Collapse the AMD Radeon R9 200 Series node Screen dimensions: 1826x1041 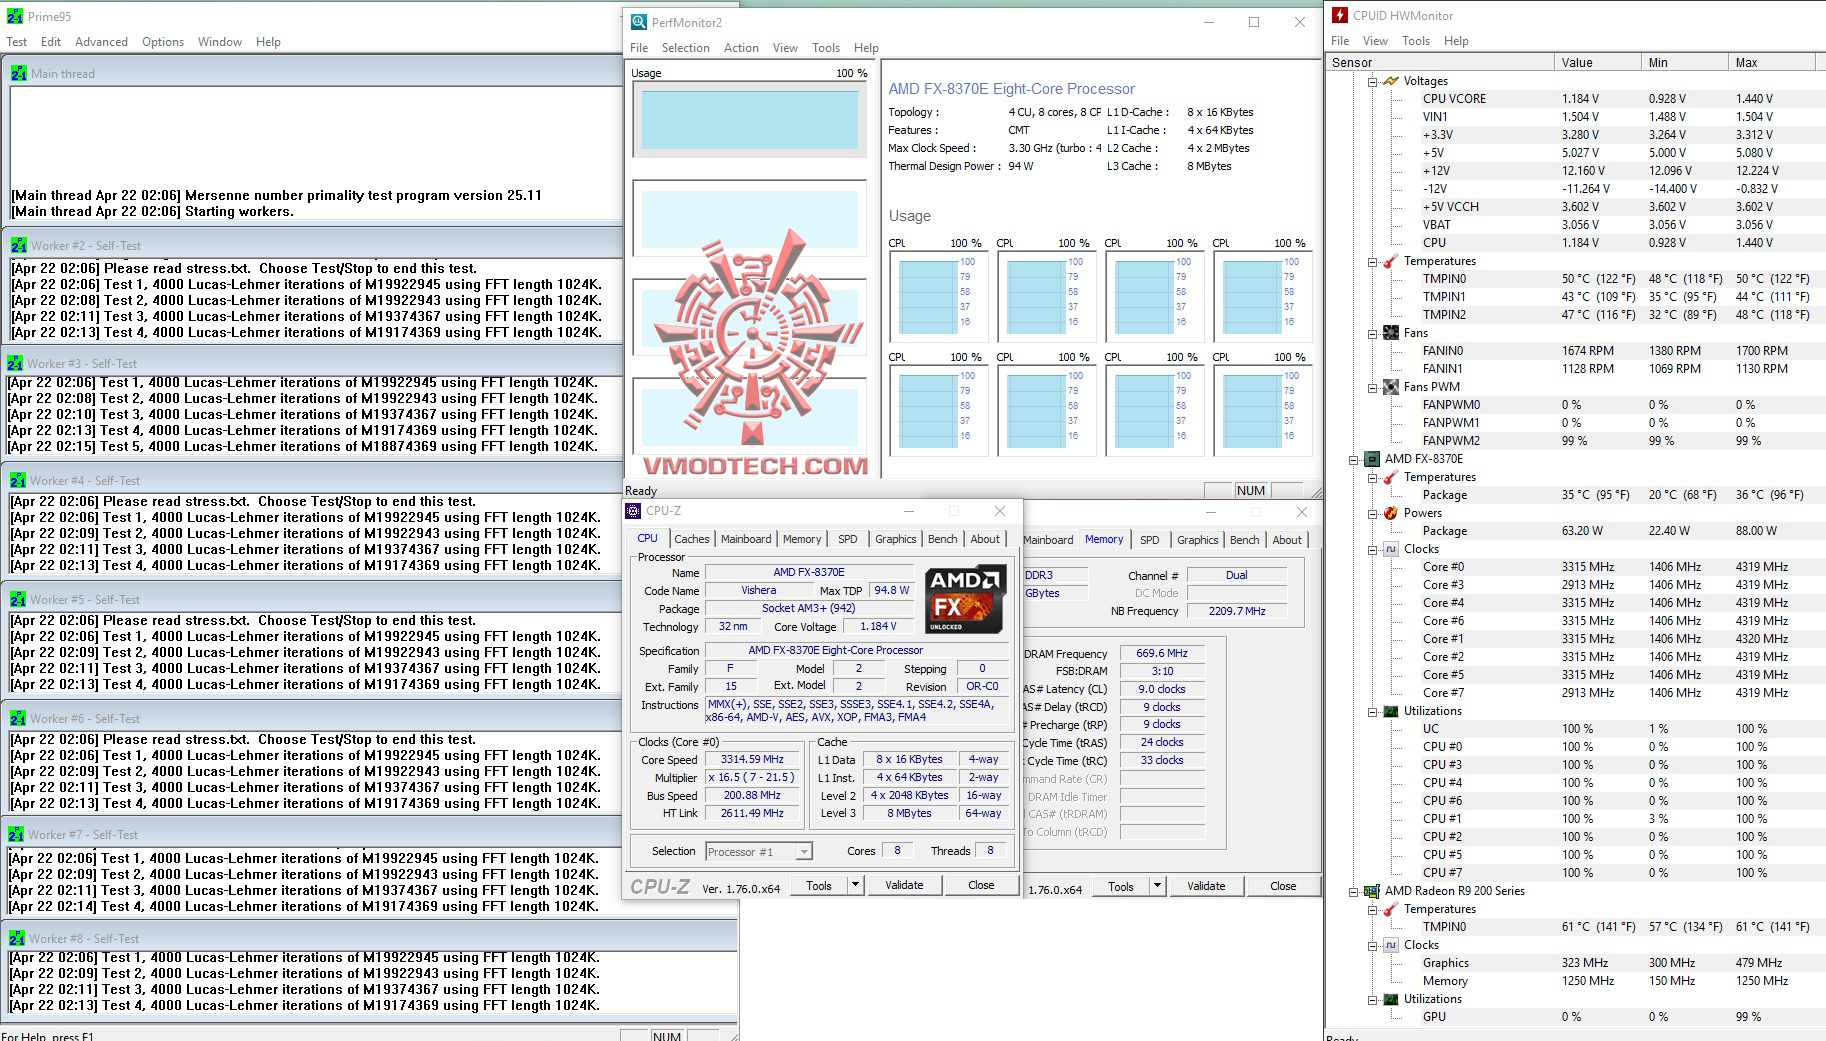(1354, 891)
